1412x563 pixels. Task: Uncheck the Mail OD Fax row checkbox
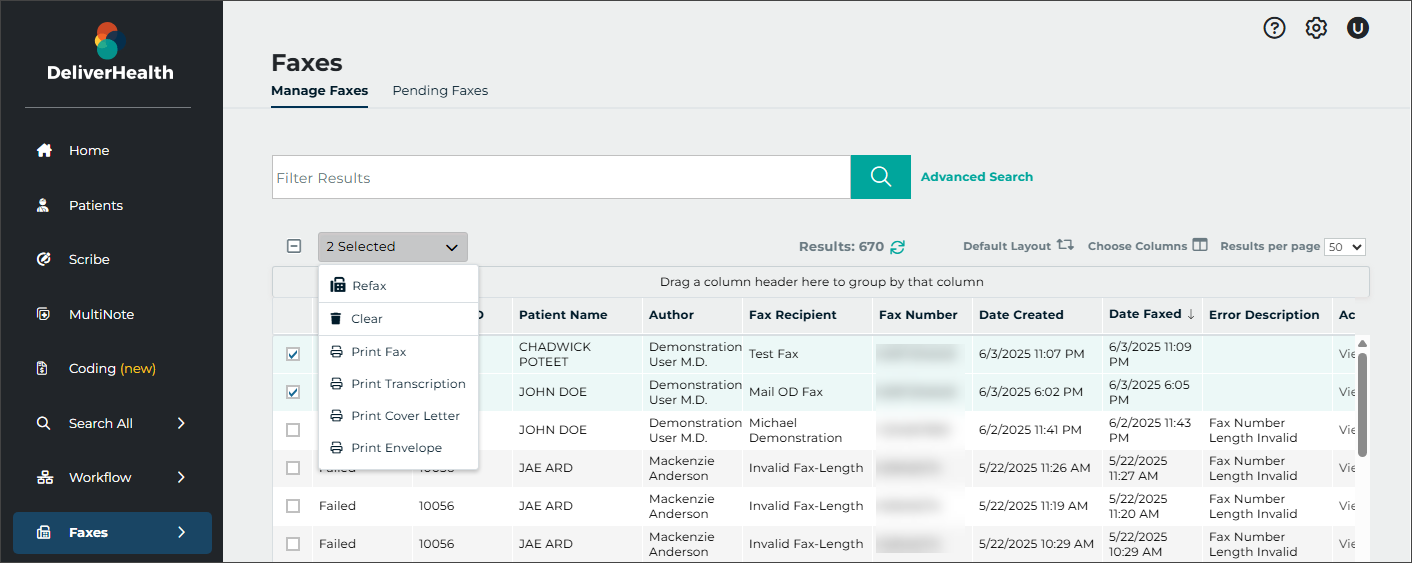(293, 392)
